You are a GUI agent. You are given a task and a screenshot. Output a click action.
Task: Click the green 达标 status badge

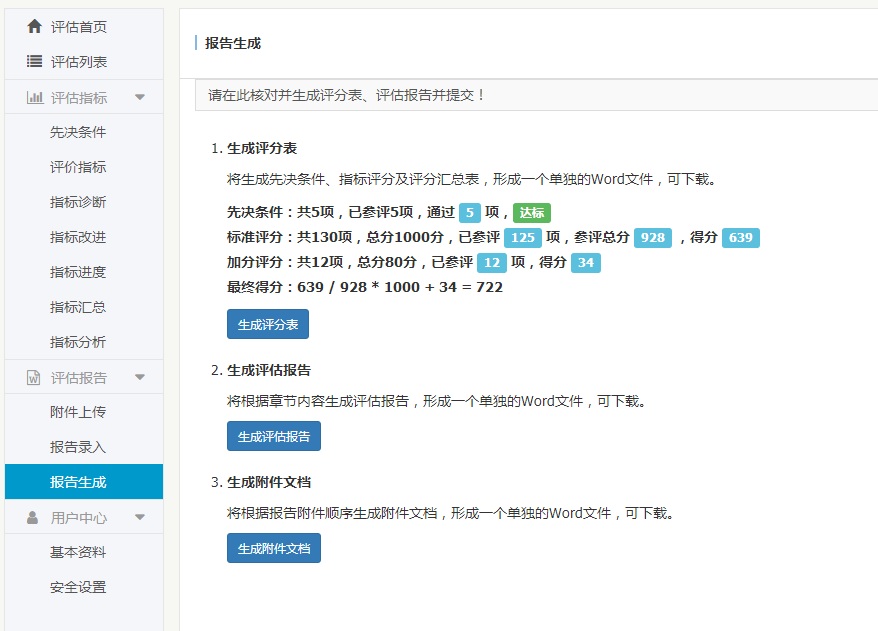pos(532,212)
